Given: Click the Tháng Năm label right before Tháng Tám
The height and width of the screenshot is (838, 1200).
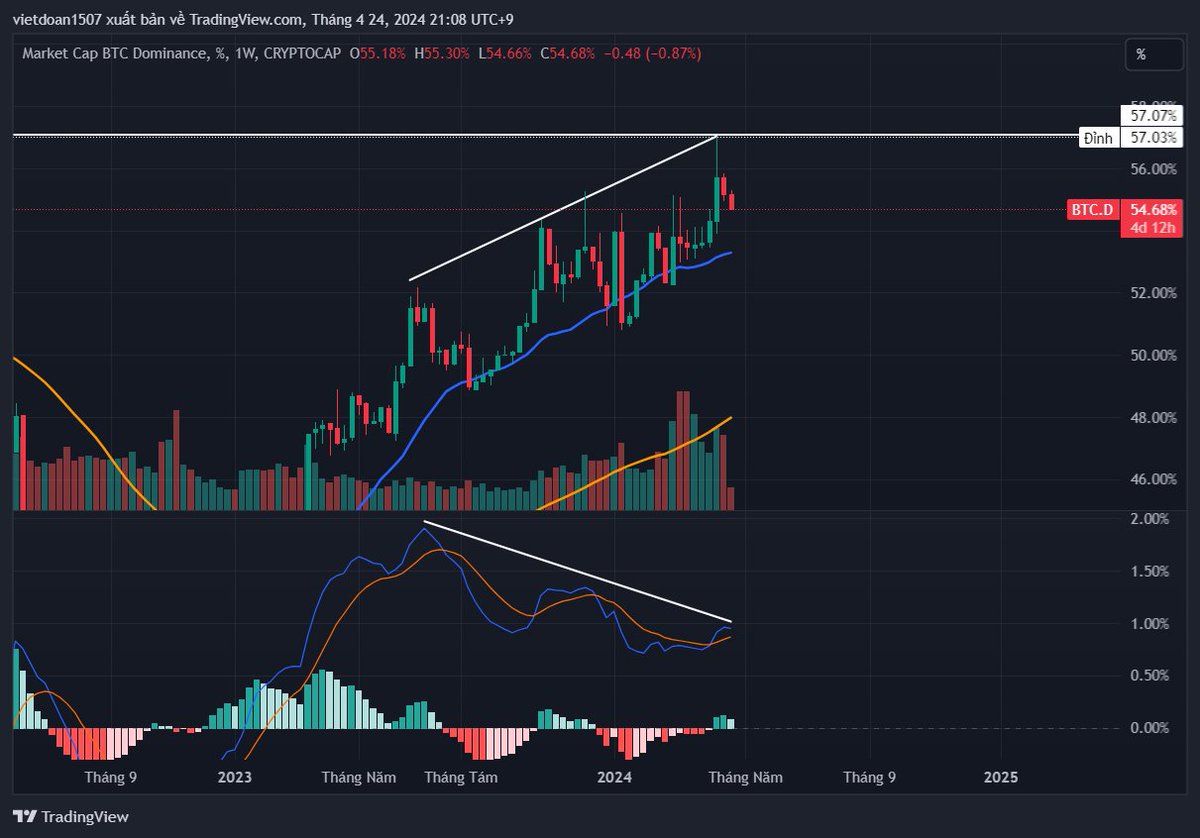Looking at the screenshot, I should pyautogui.click(x=359, y=777).
